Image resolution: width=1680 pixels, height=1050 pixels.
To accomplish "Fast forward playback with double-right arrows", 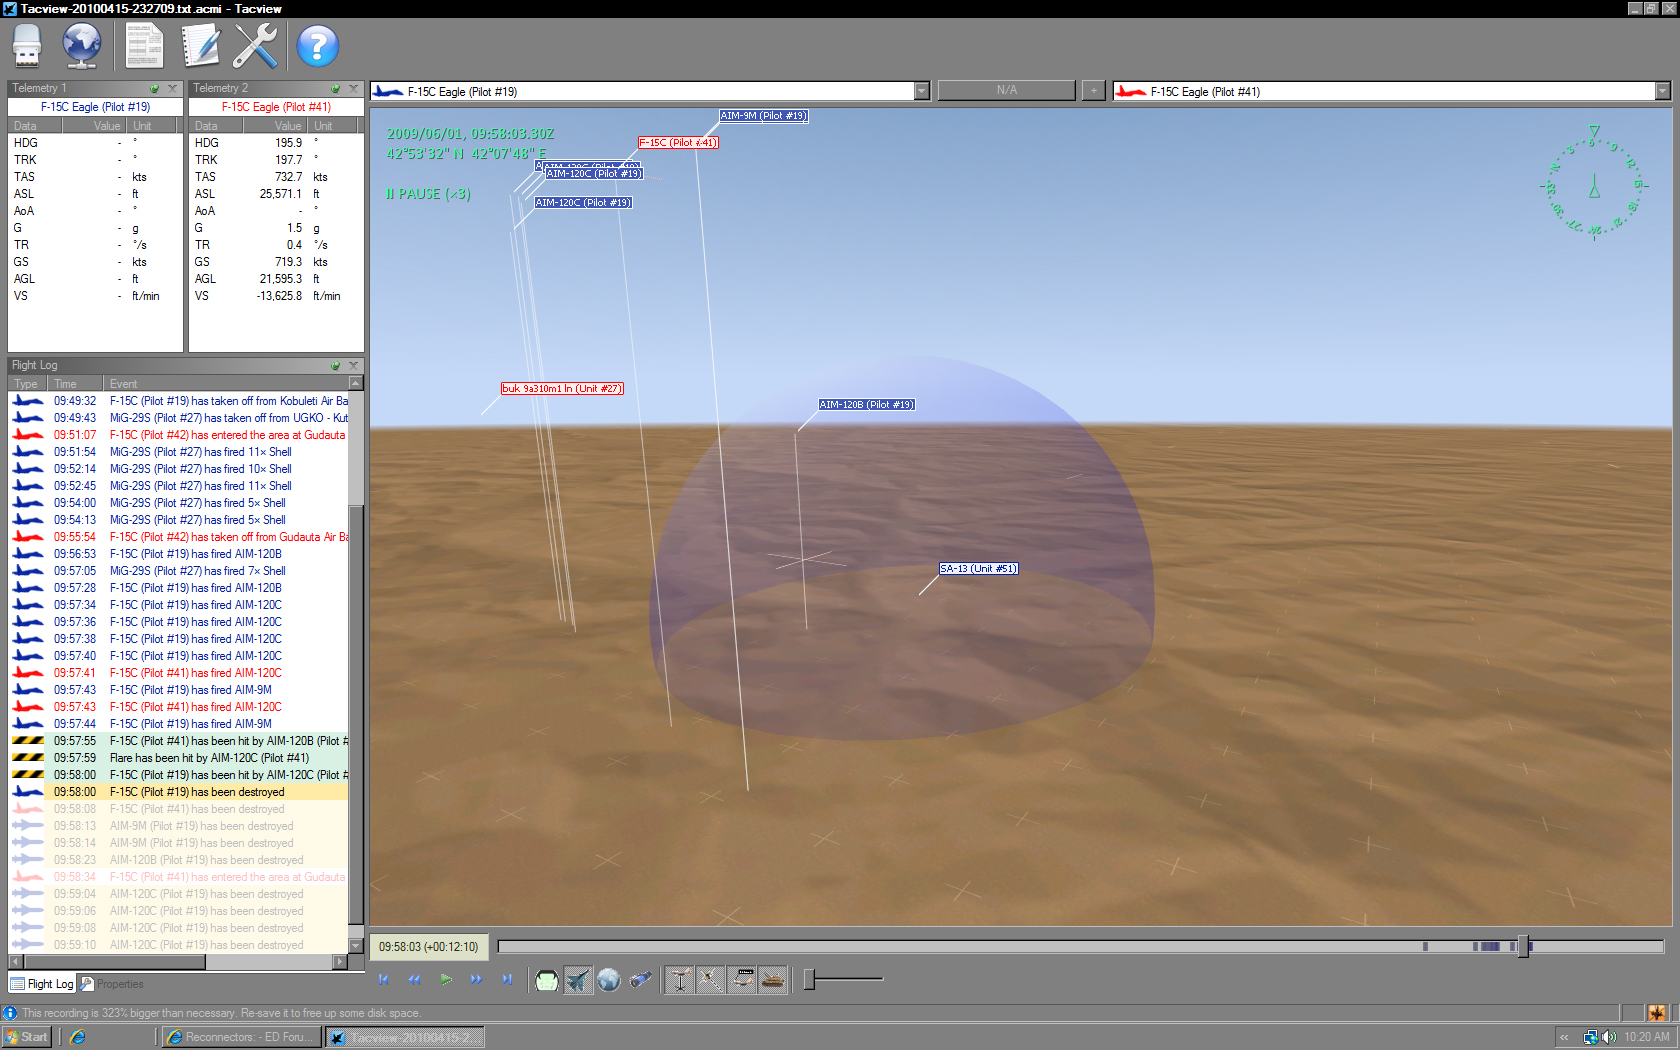I will click(476, 980).
